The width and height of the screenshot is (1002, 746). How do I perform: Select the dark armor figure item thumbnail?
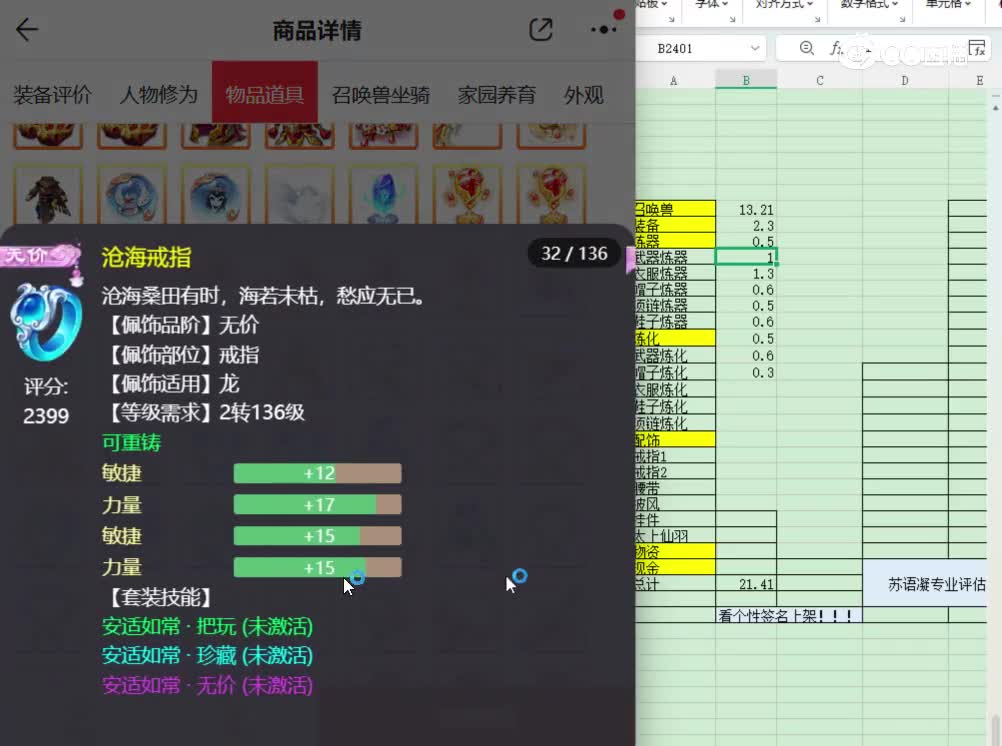point(48,195)
